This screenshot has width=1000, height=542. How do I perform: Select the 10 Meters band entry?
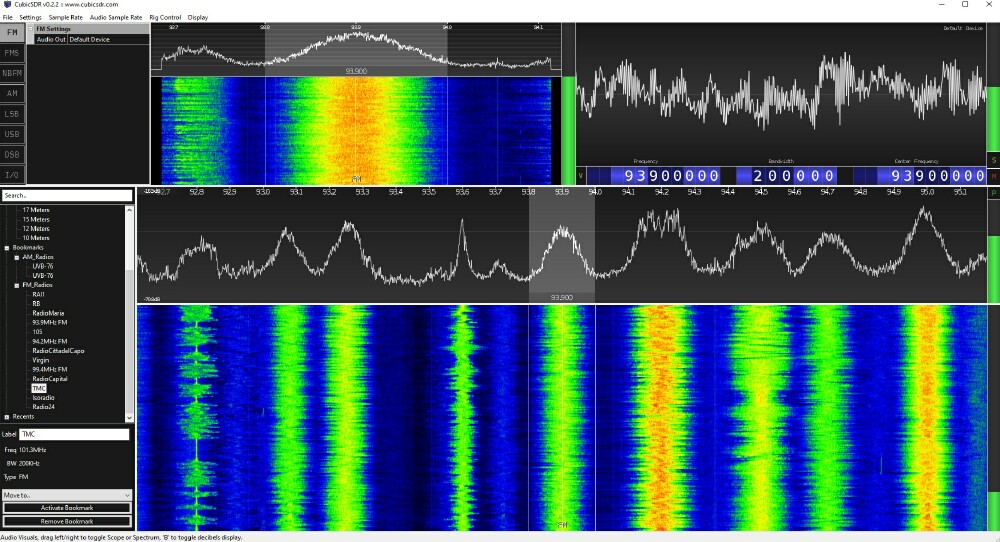tap(36, 238)
